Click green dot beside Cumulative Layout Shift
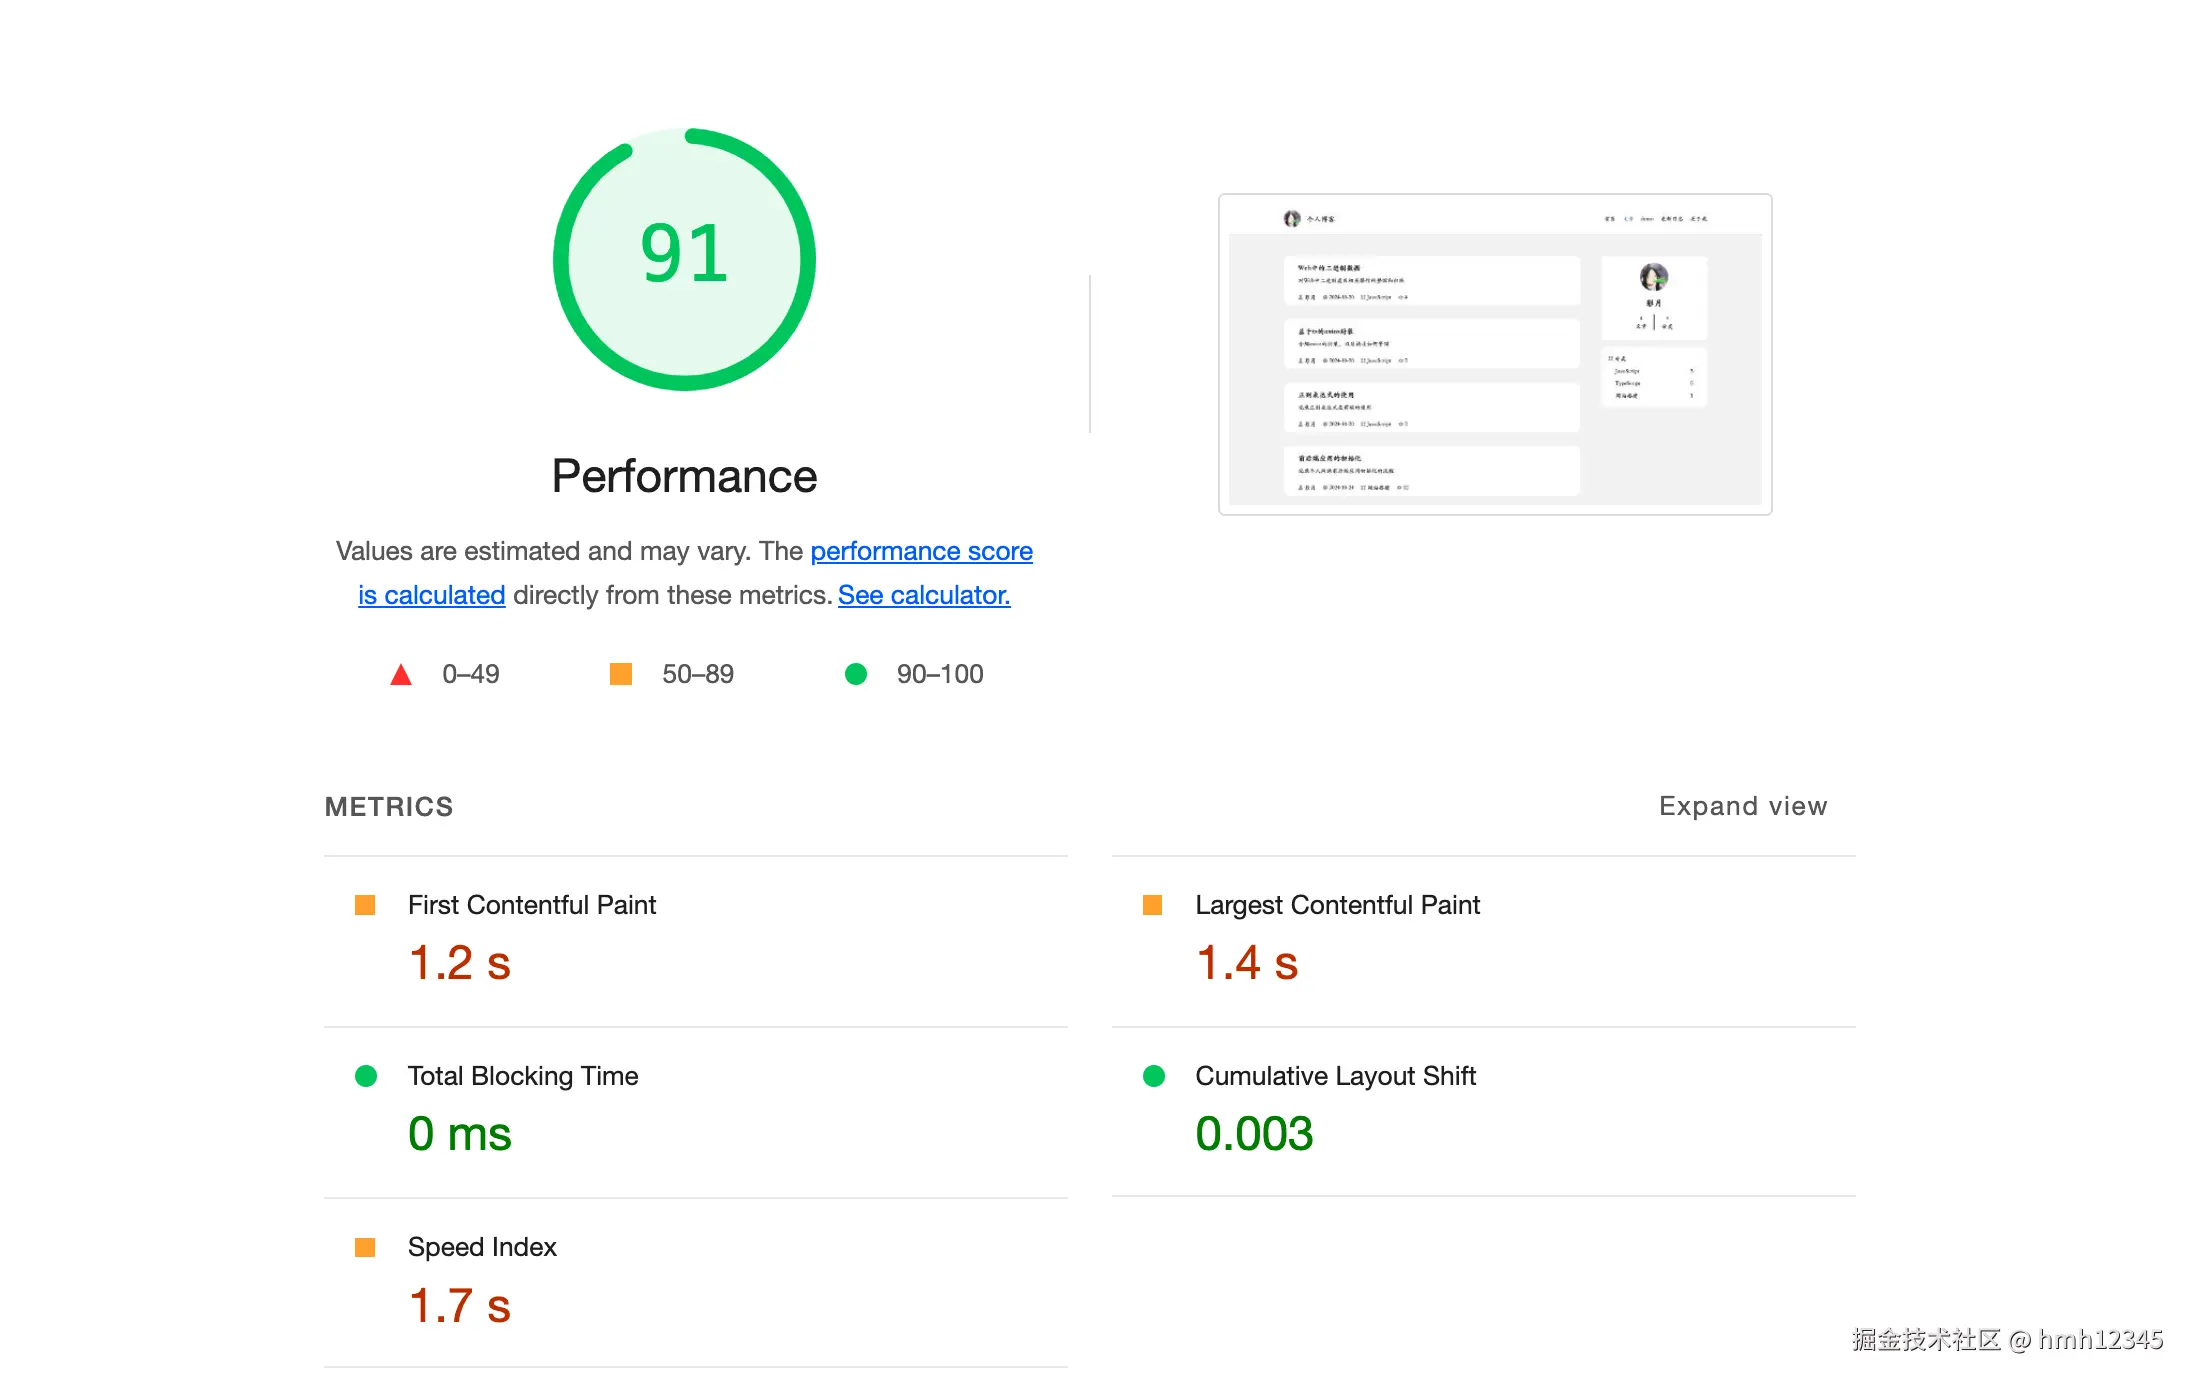This screenshot has height=1388, width=2198. [1153, 1076]
